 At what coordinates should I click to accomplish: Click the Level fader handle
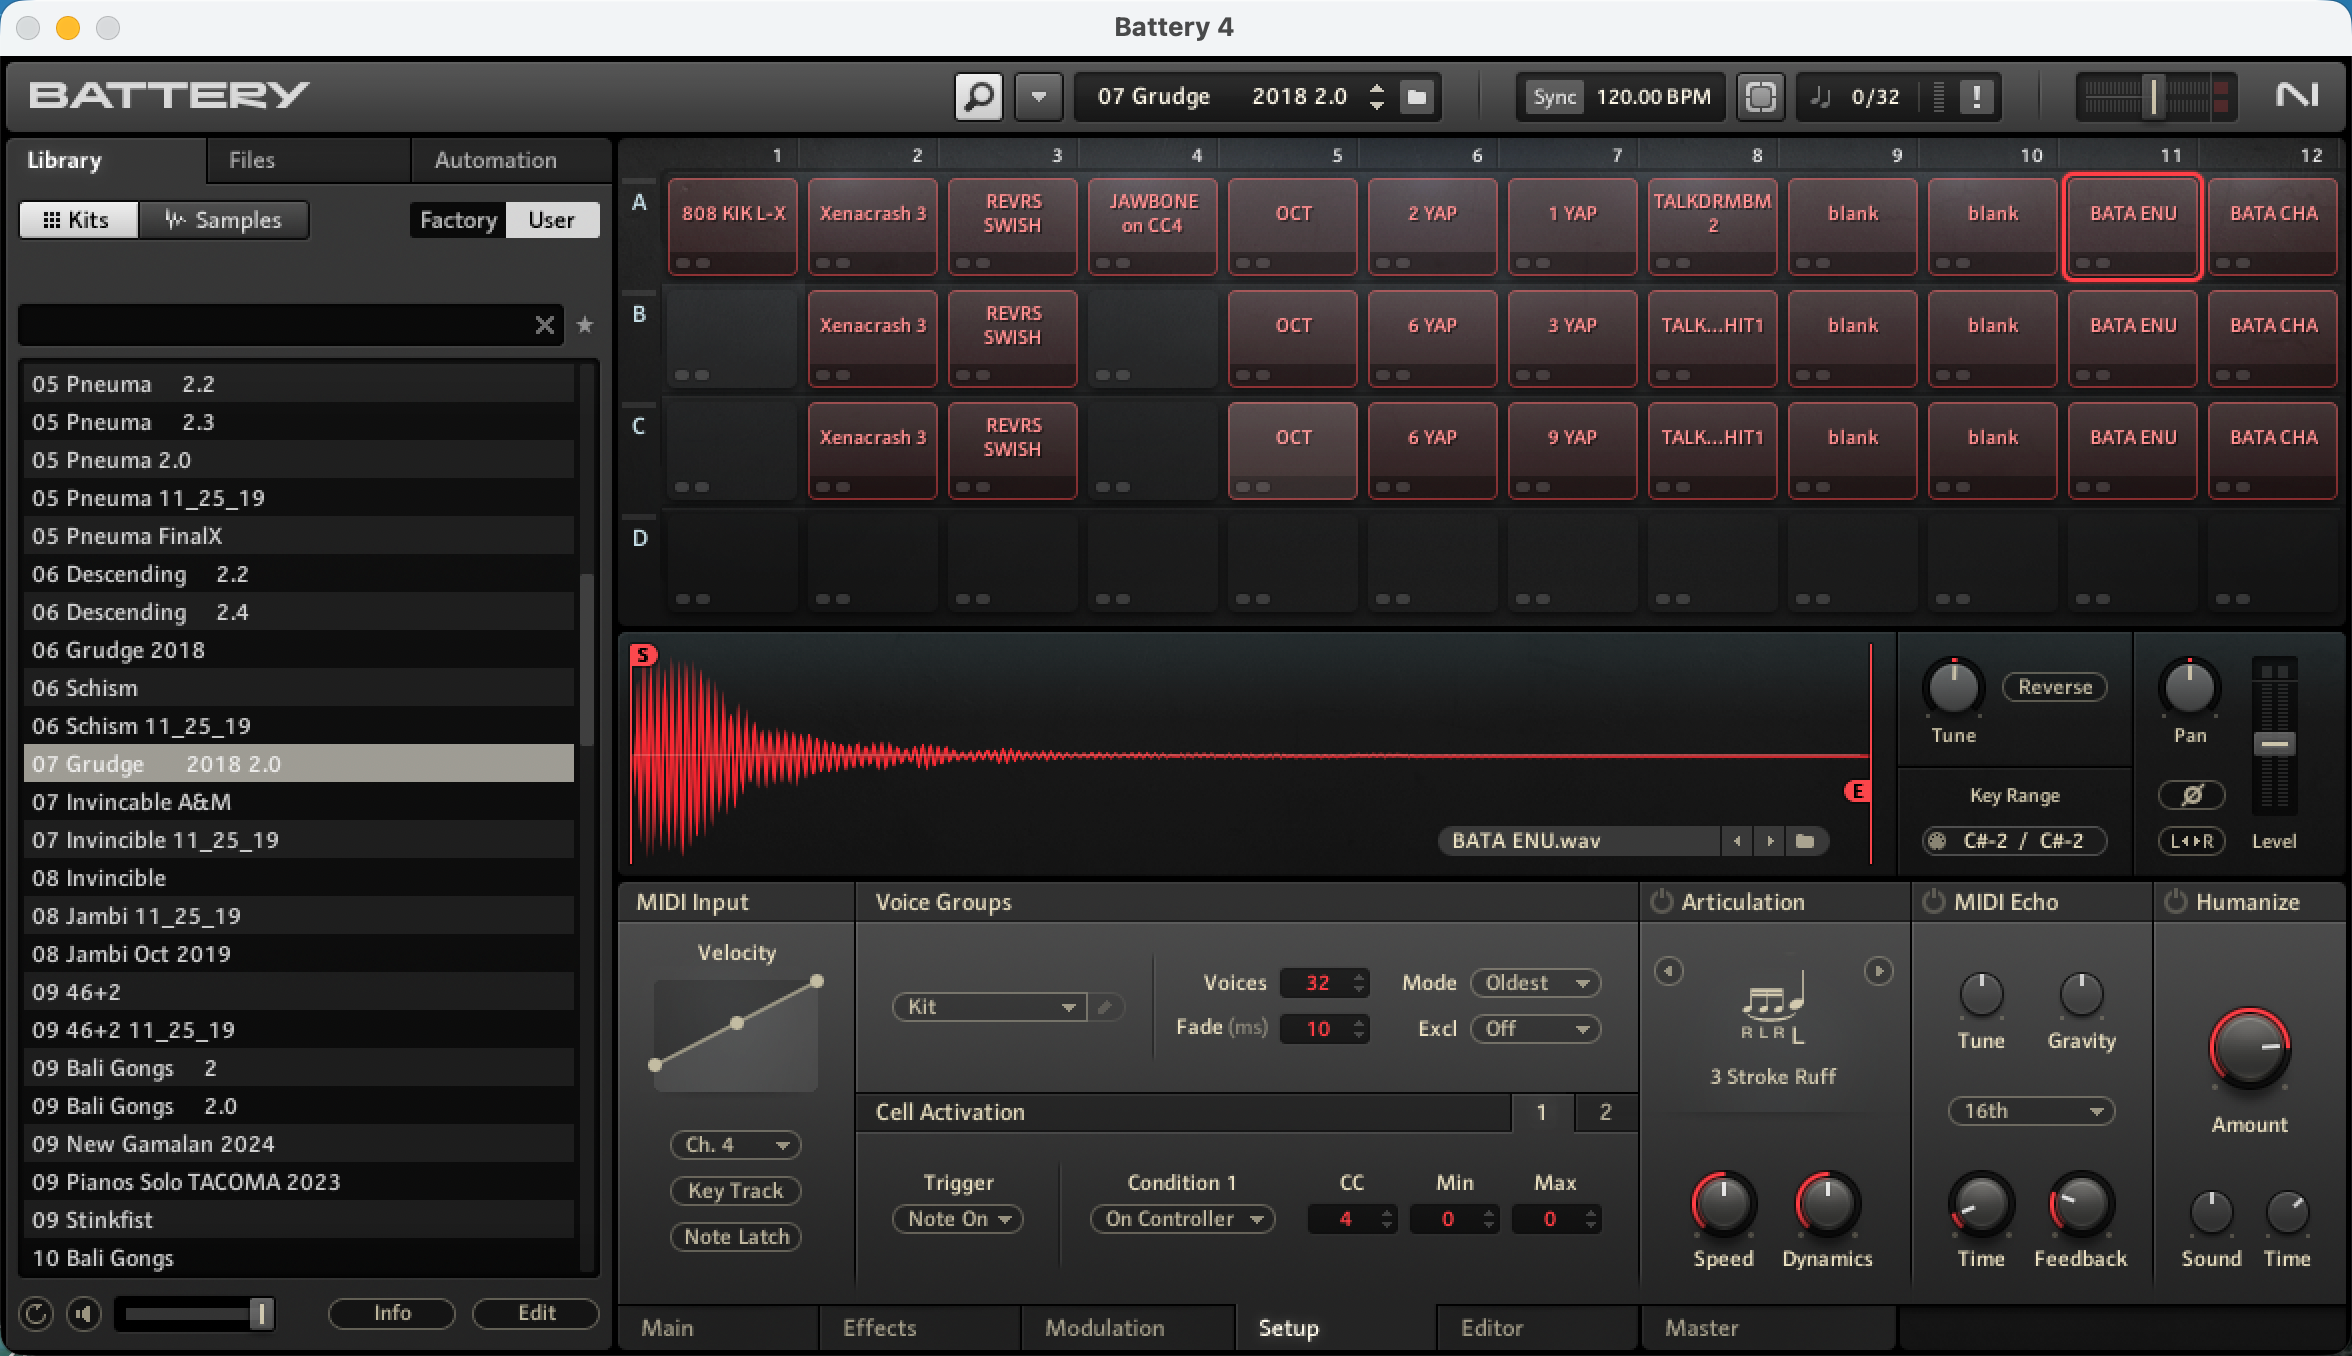click(2274, 744)
